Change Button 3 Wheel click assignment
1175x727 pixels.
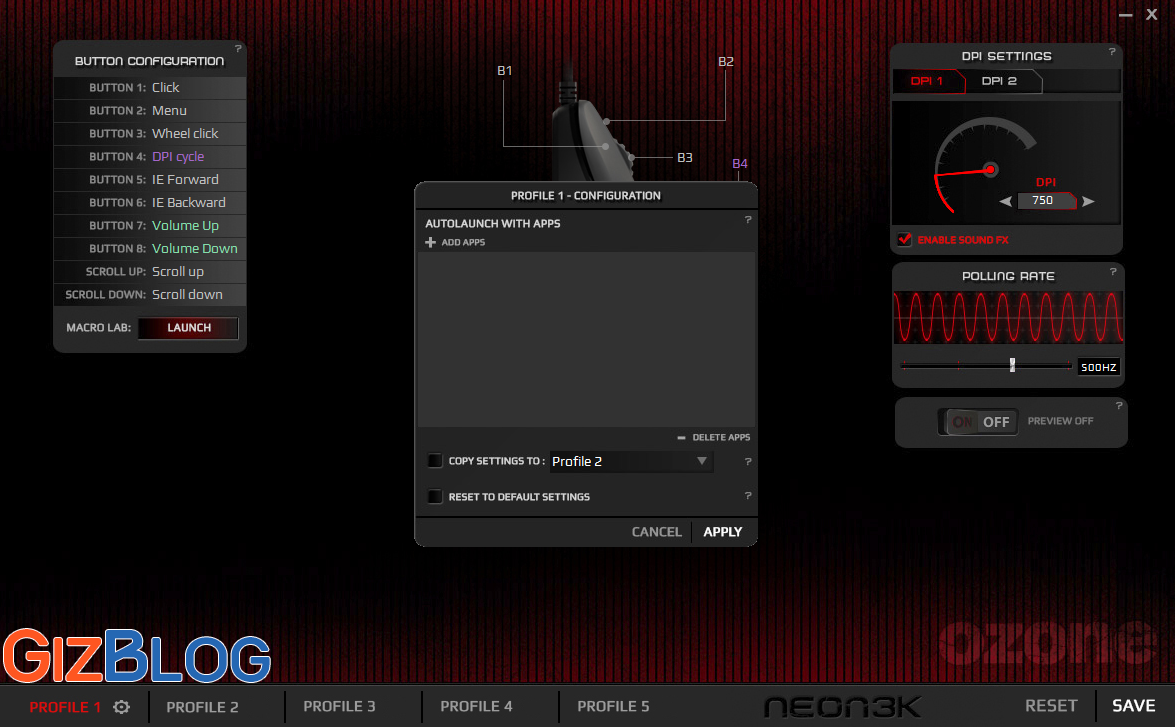point(150,133)
